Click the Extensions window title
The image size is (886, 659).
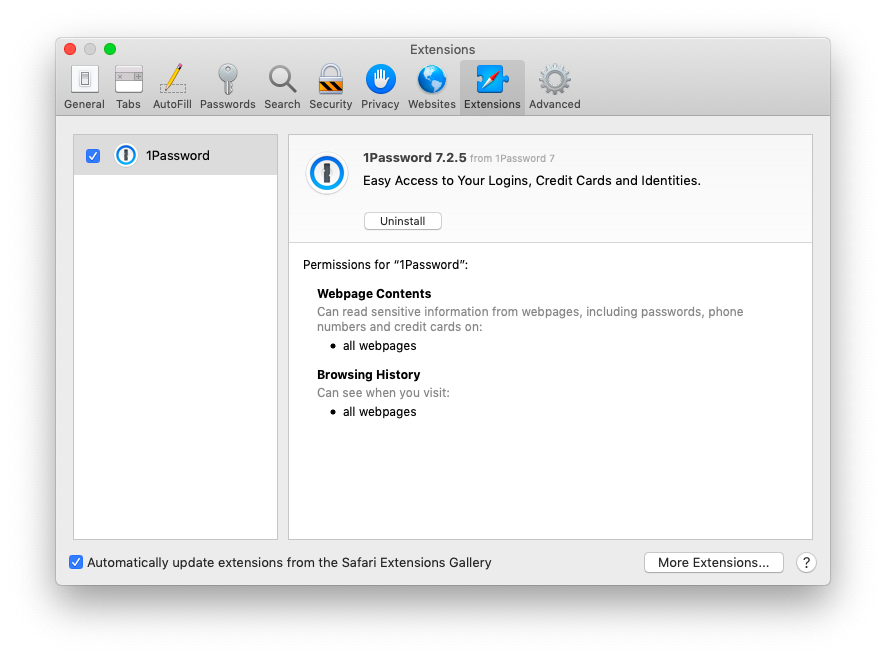442,50
